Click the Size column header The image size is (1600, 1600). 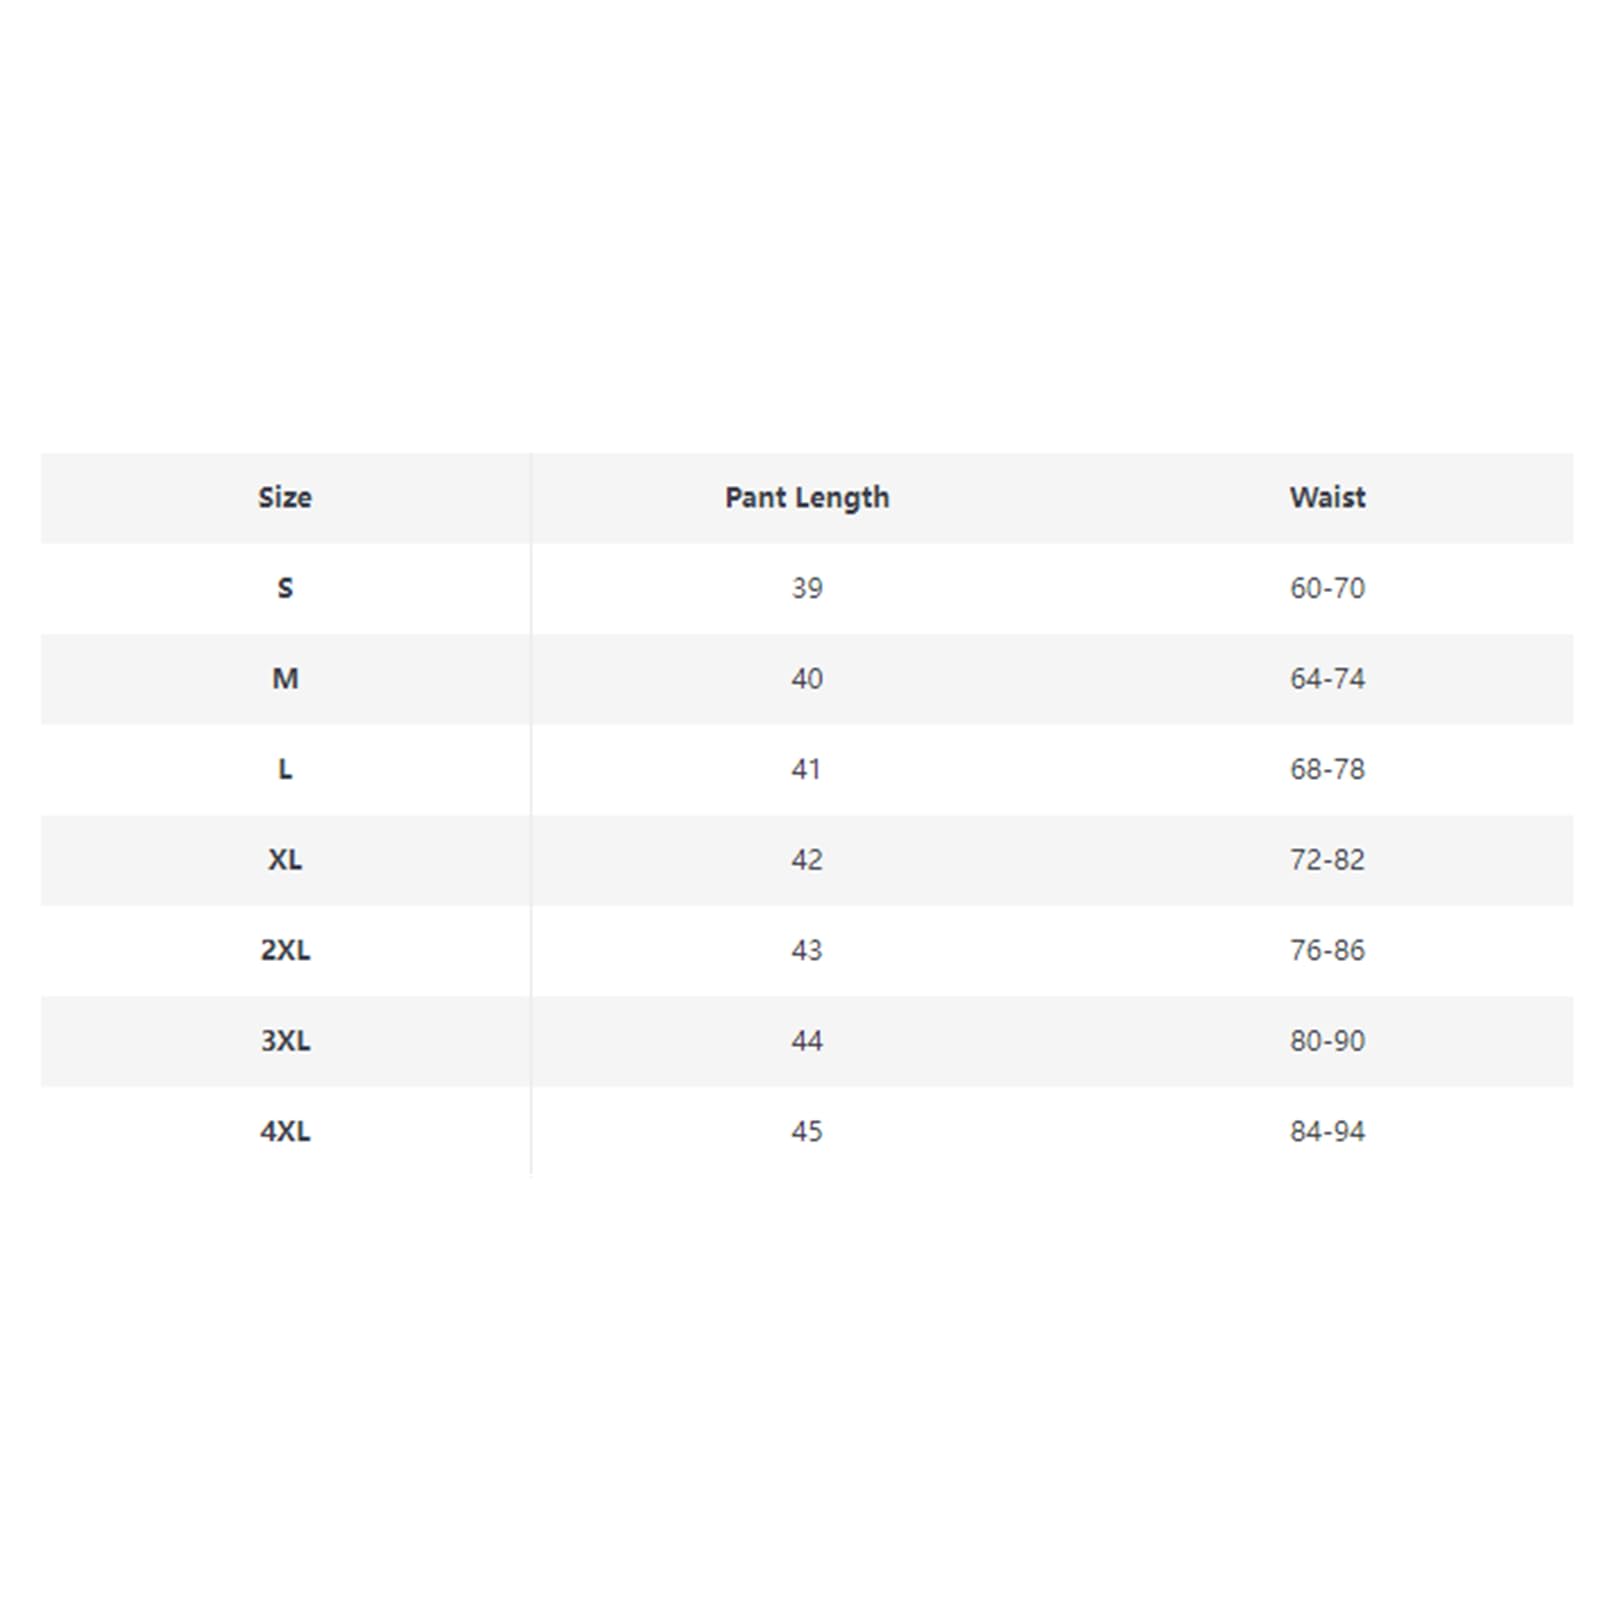[285, 497]
